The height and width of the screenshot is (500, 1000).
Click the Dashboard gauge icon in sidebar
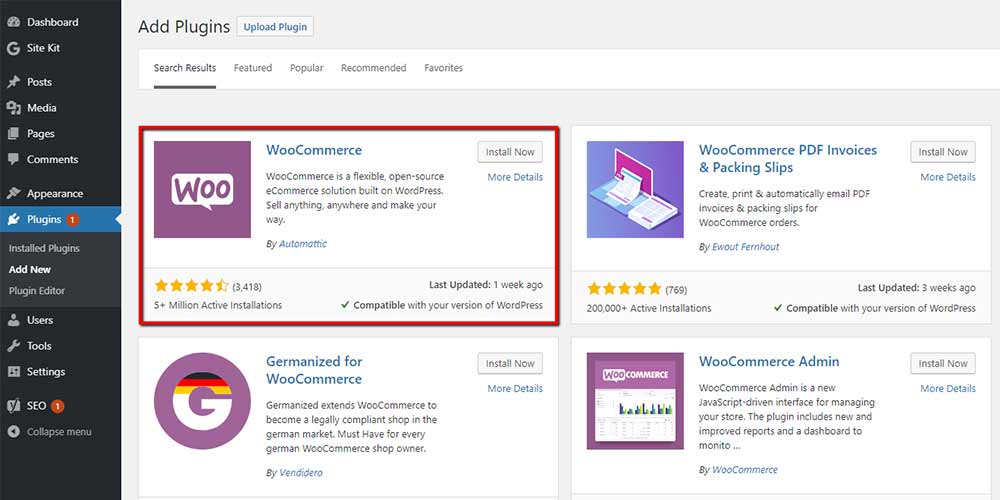click(13, 22)
